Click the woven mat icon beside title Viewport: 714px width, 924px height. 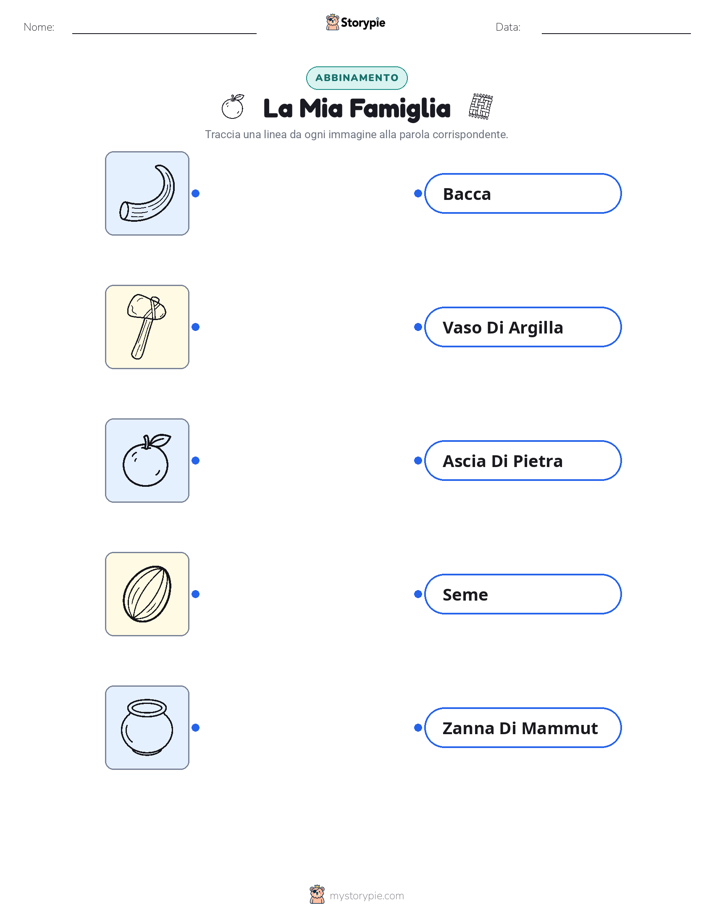[481, 107]
